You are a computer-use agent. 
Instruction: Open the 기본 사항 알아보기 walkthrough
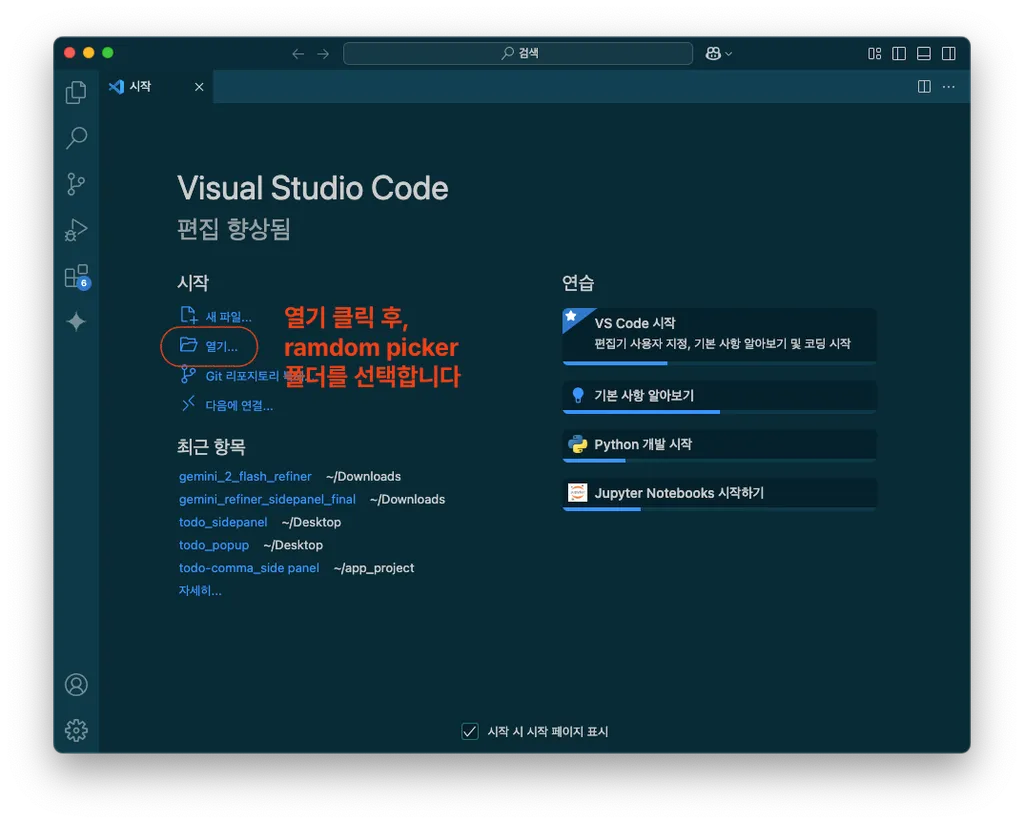pos(719,398)
